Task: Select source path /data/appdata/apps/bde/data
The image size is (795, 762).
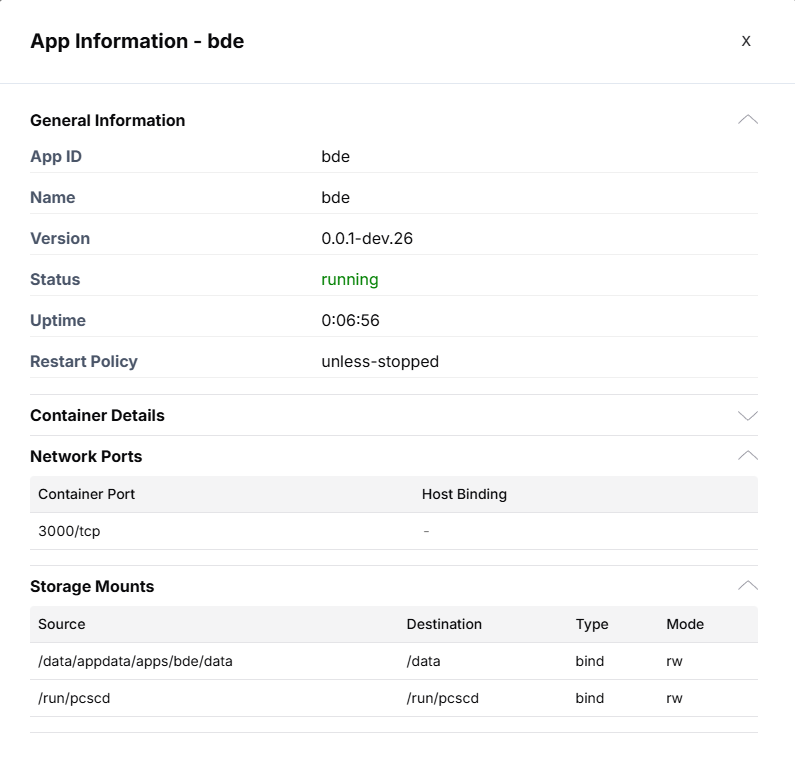Action: coord(135,662)
